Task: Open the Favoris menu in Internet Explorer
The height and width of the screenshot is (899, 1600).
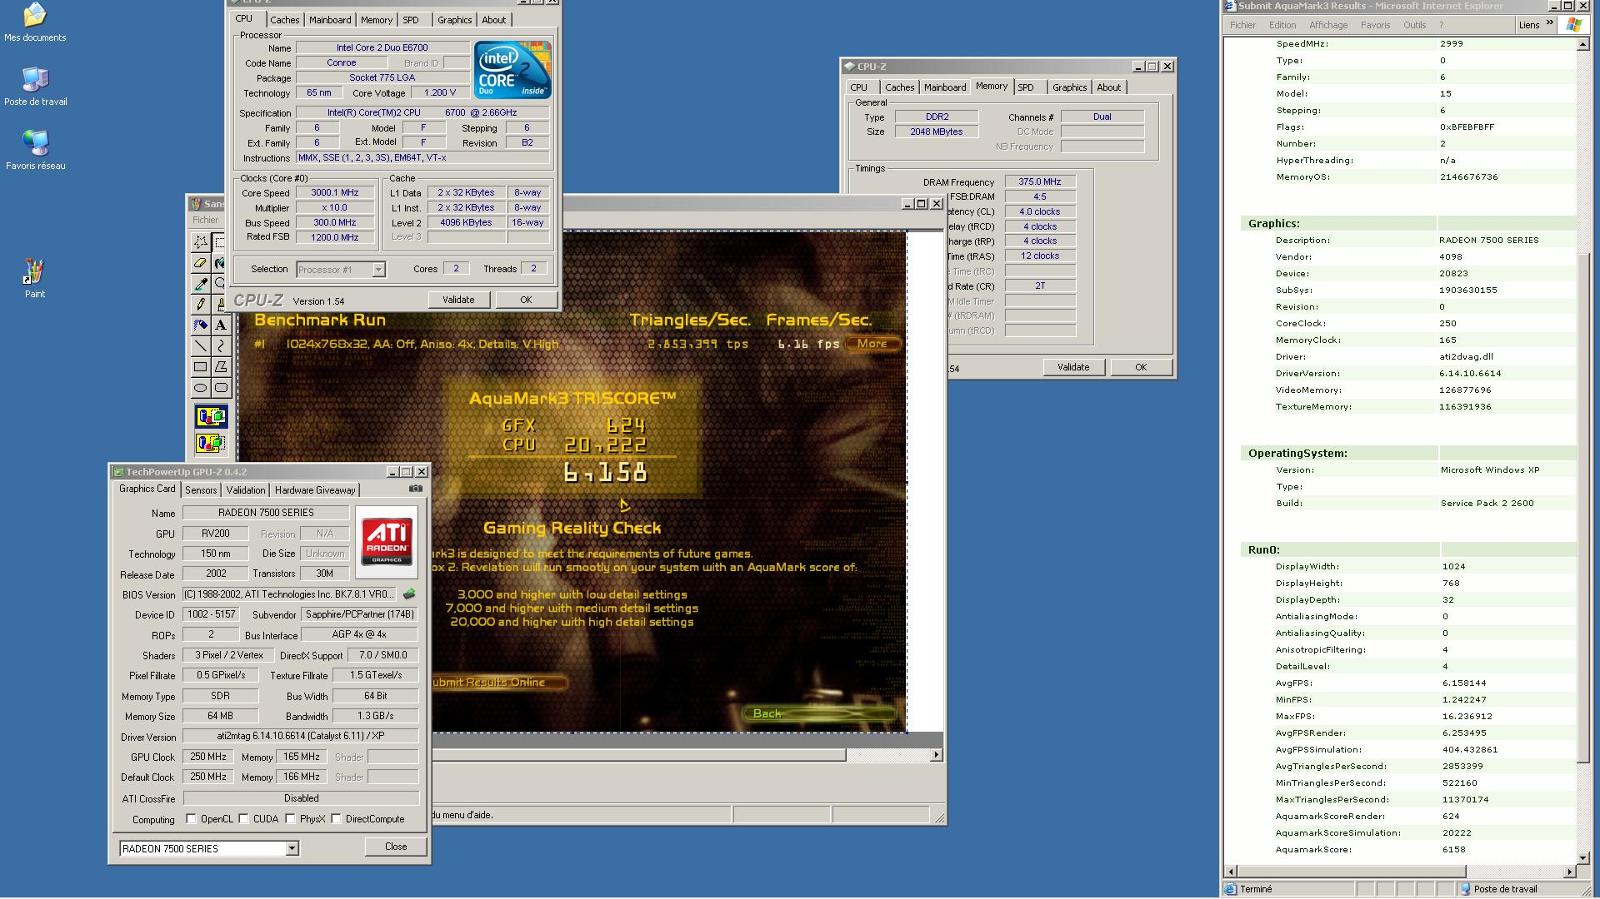Action: [1375, 25]
